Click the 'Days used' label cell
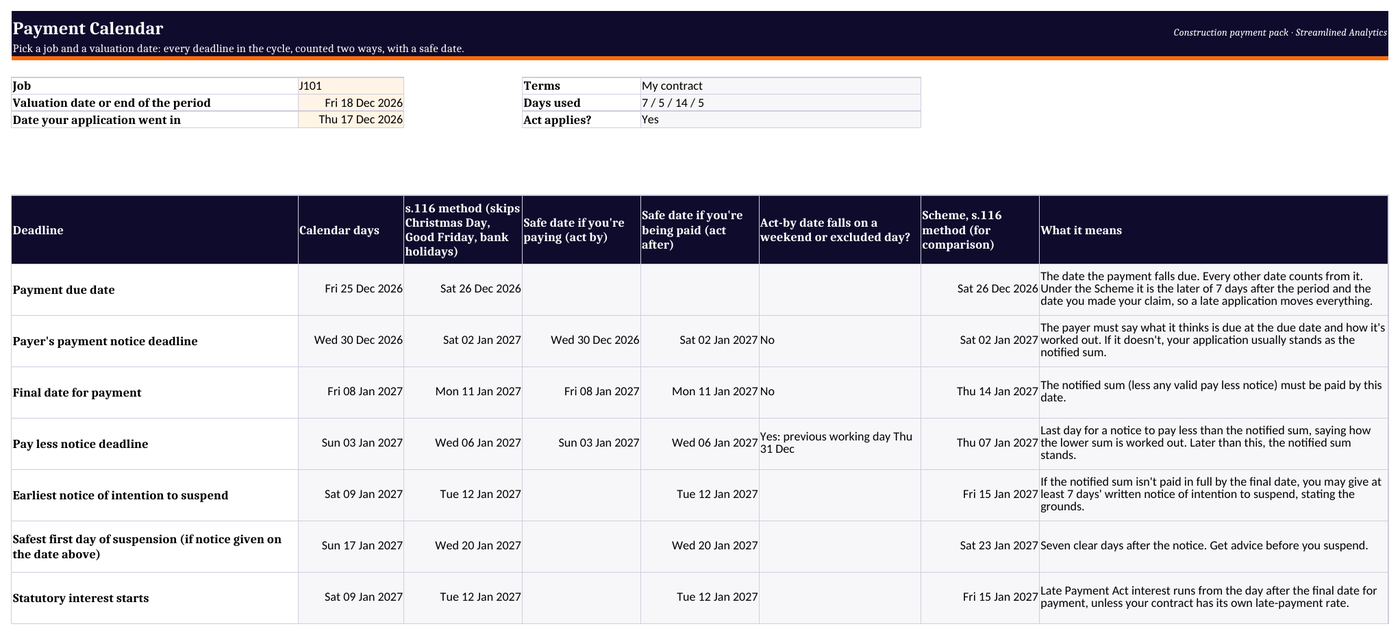The width and height of the screenshot is (1400, 635). (x=581, y=103)
